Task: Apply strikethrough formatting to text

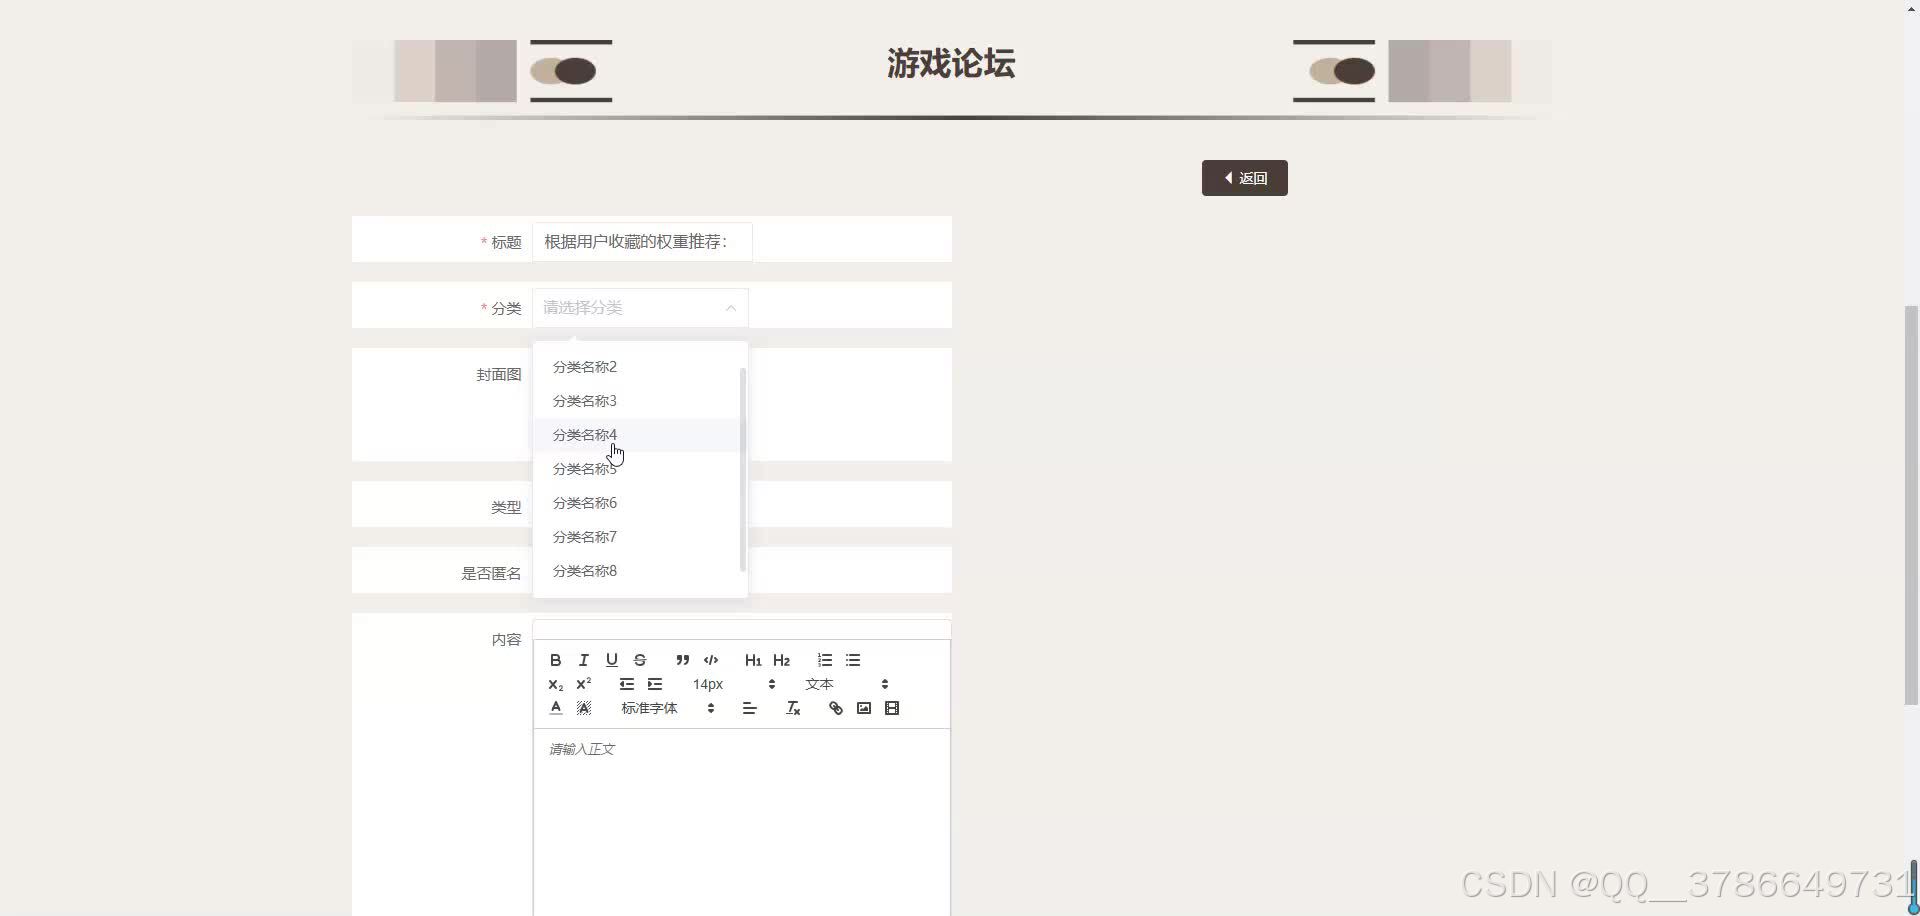Action: click(639, 660)
